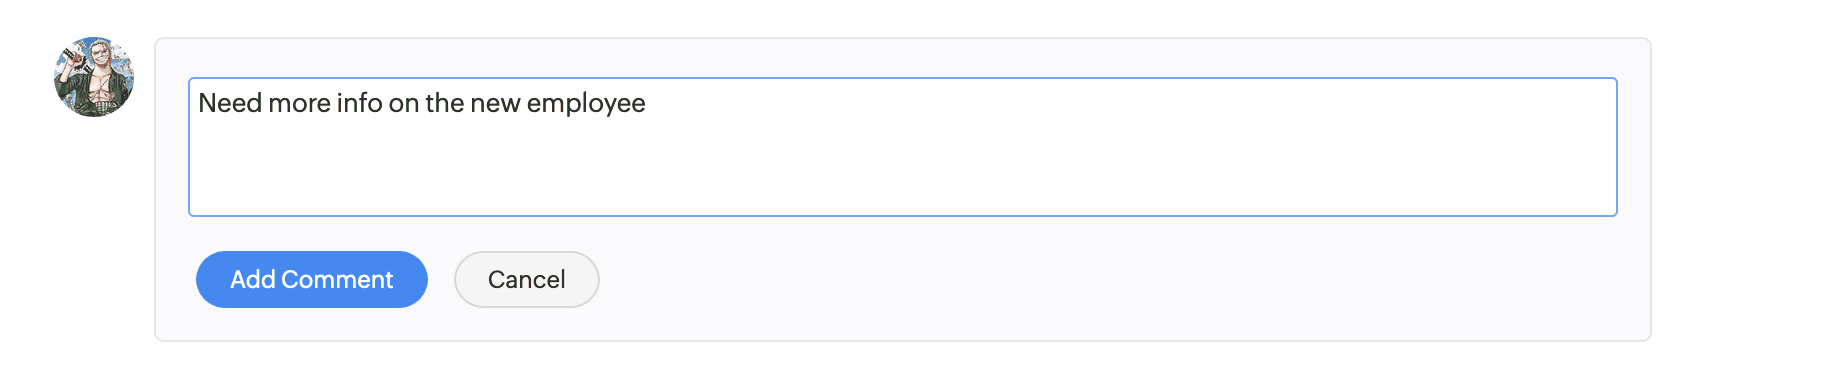The height and width of the screenshot is (366, 1836).
Task: Click the word "more" in comment text
Action: (x=299, y=103)
